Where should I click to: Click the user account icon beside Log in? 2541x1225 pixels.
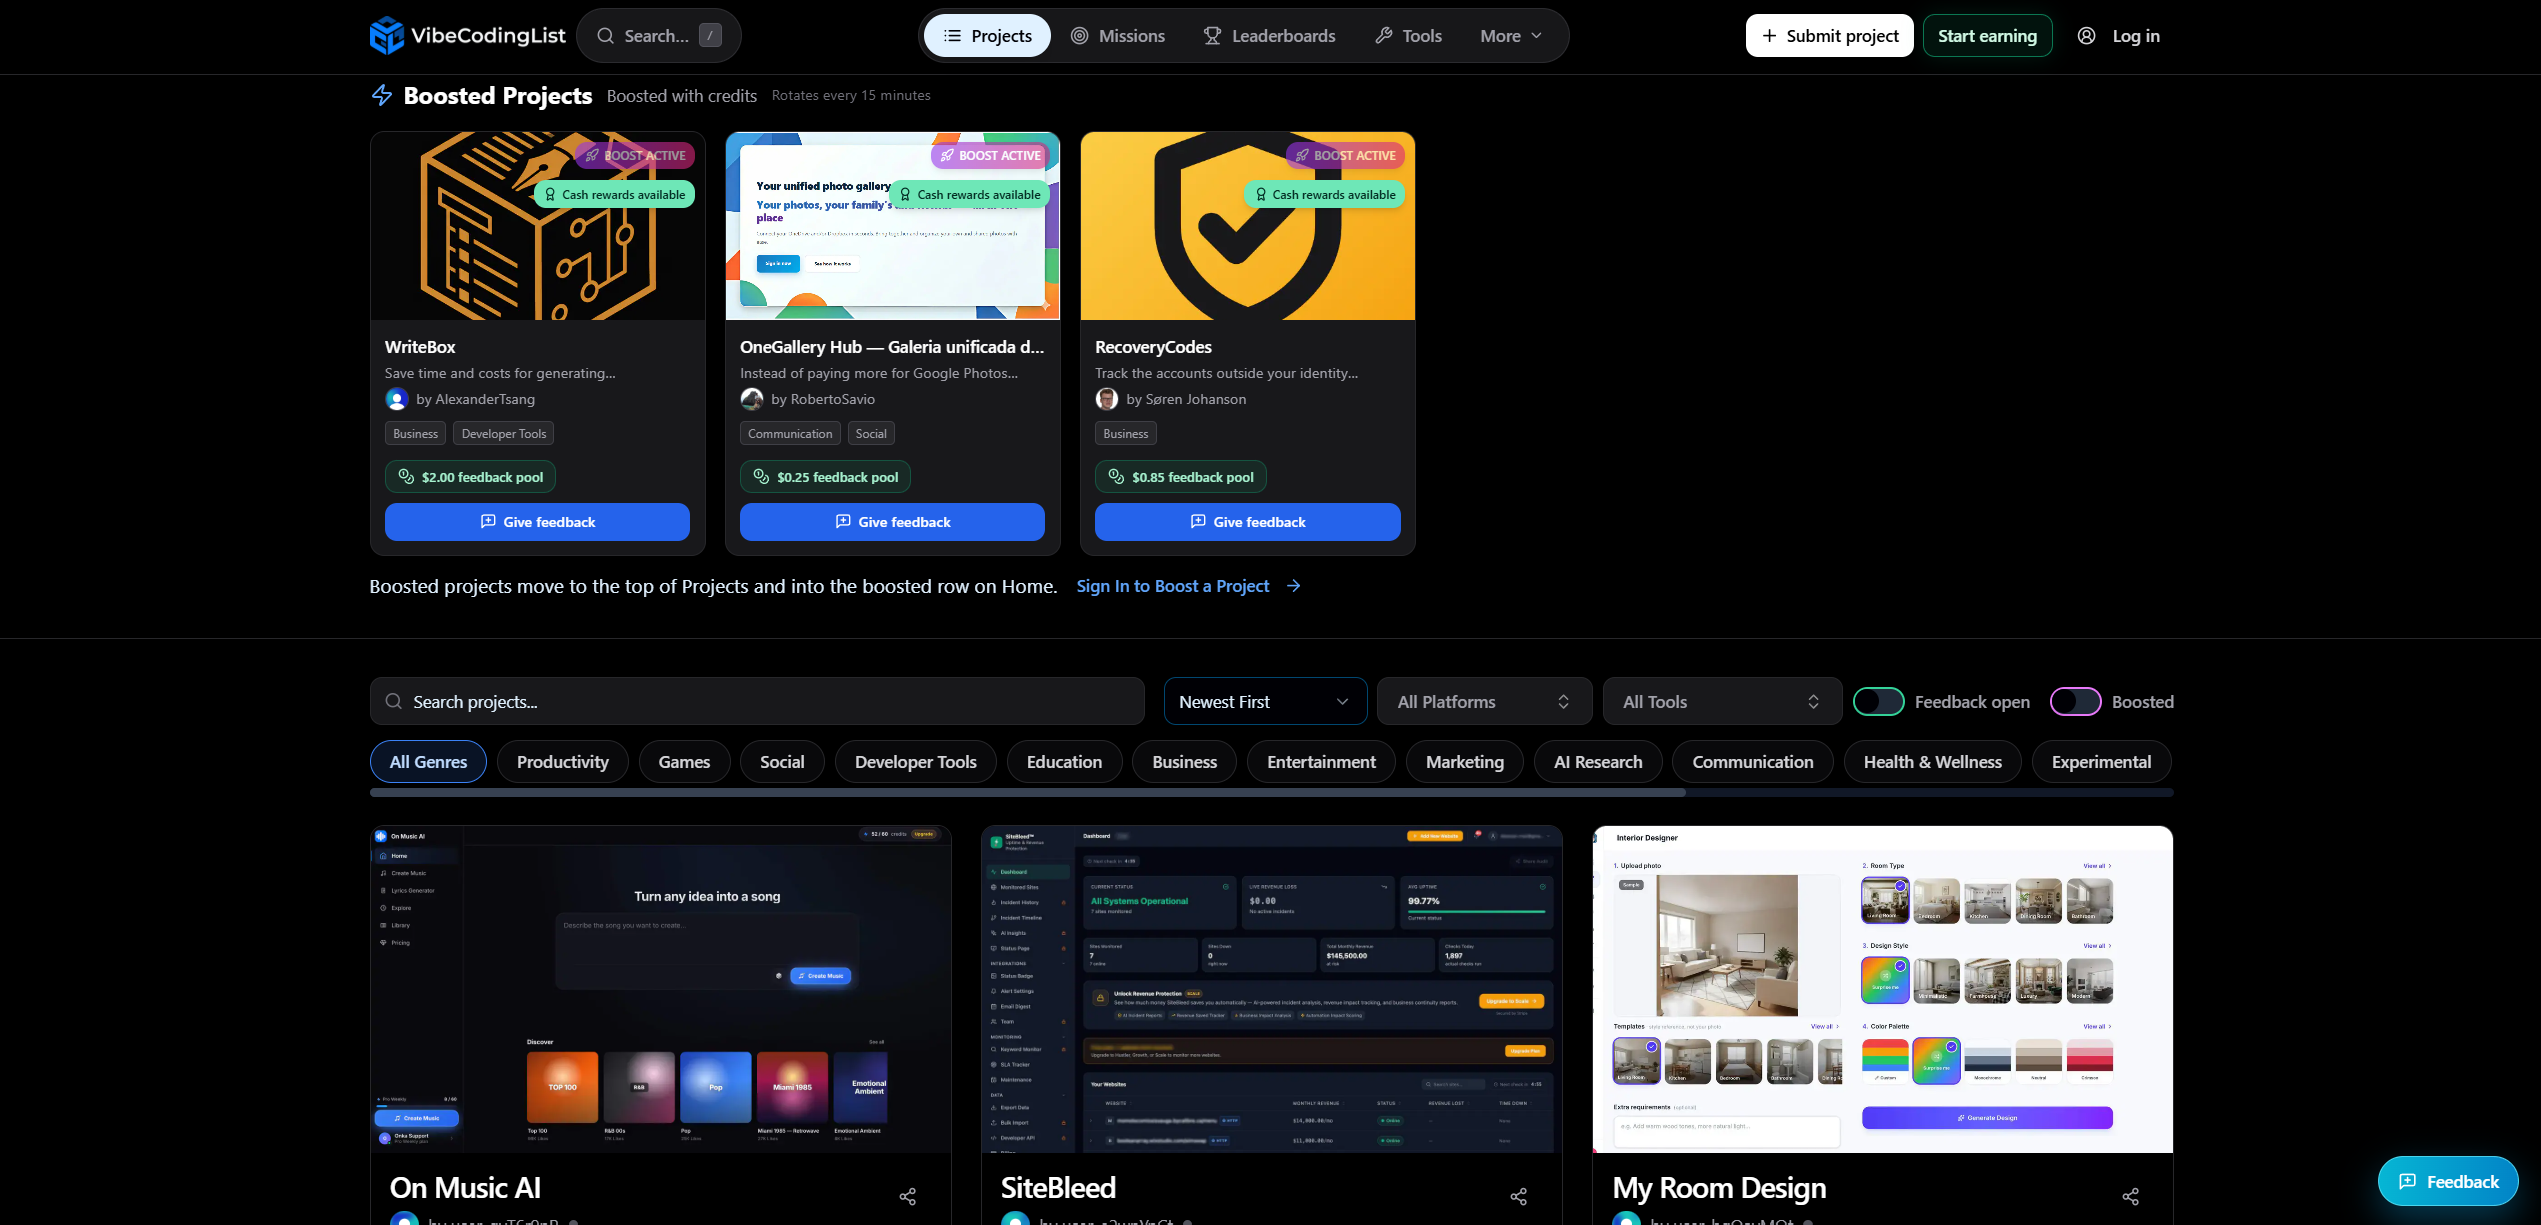[x=2086, y=36]
